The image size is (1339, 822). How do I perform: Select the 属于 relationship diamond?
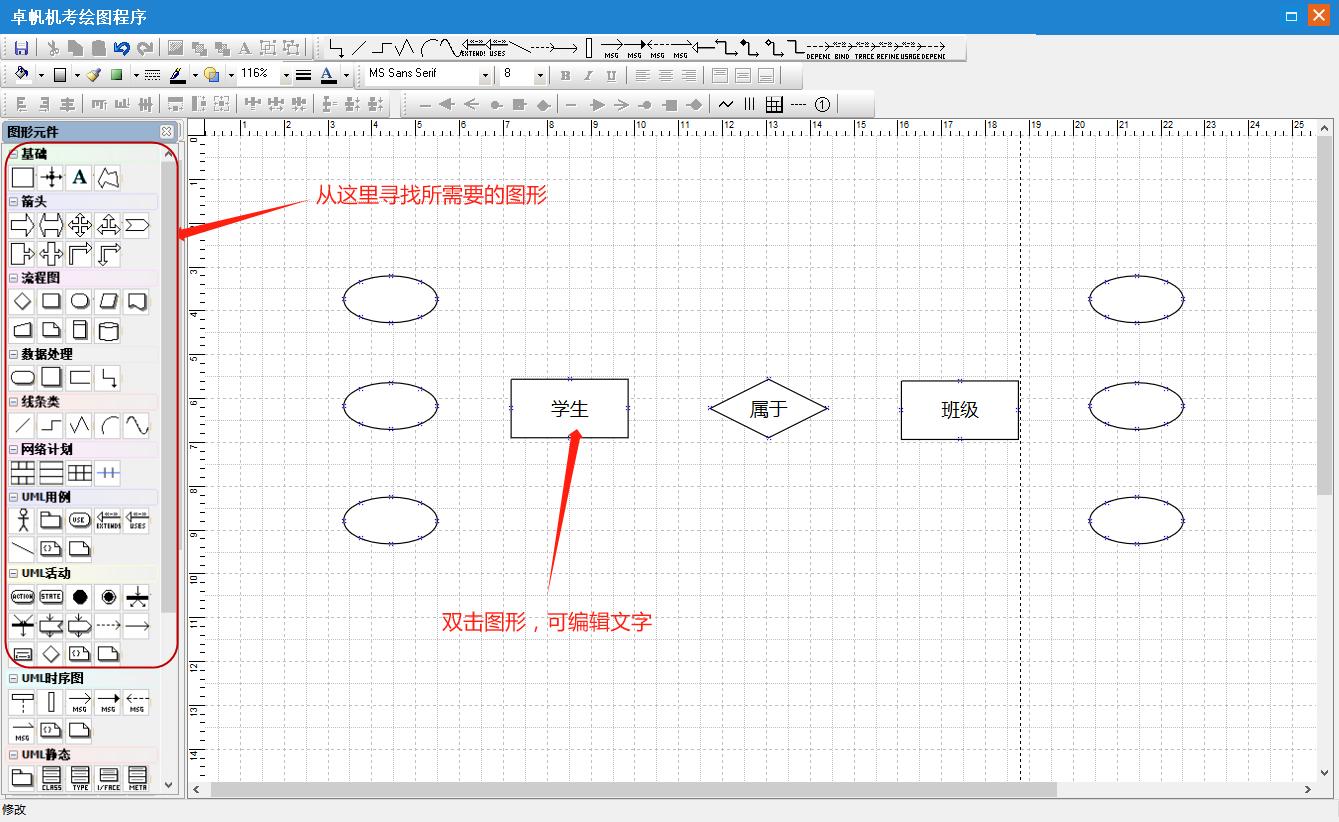click(x=768, y=408)
